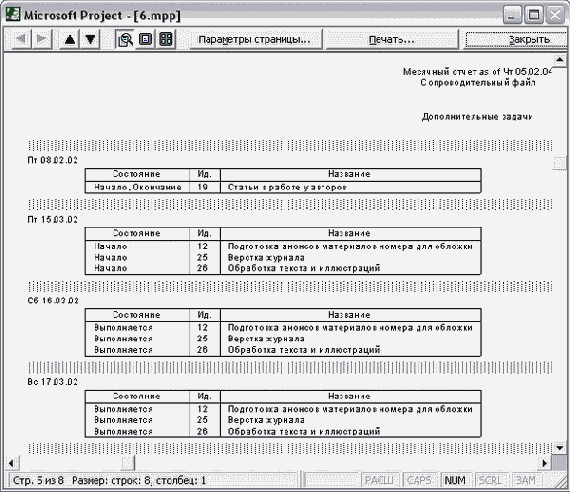Click the Печать print button
Viewport: 570px width, 492px height.
pos(392,39)
